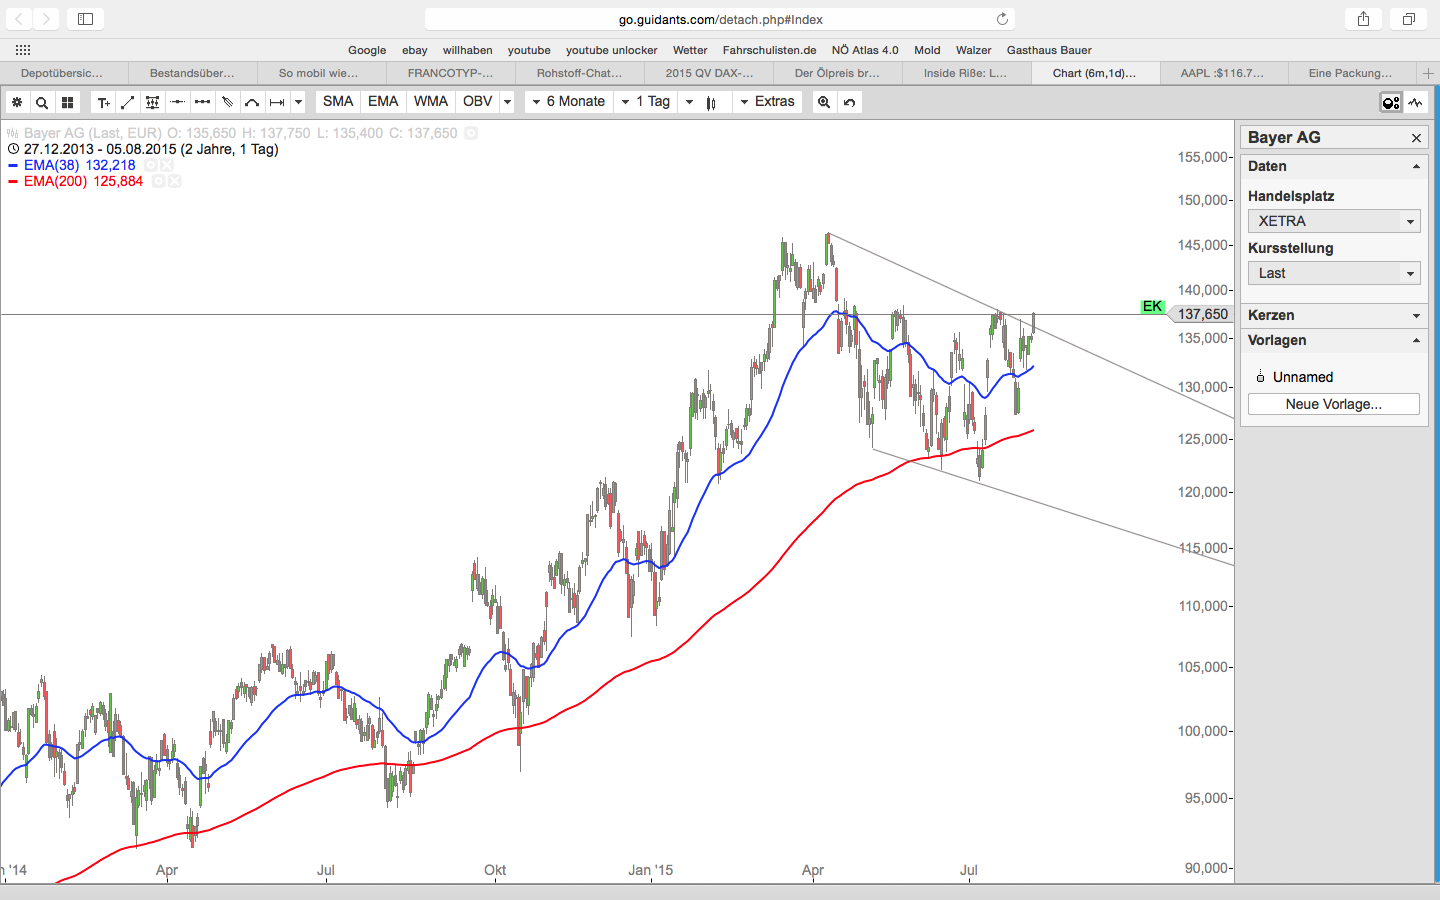Open Bayer AG series settings icon
The height and width of the screenshot is (900, 1440).
471,133
